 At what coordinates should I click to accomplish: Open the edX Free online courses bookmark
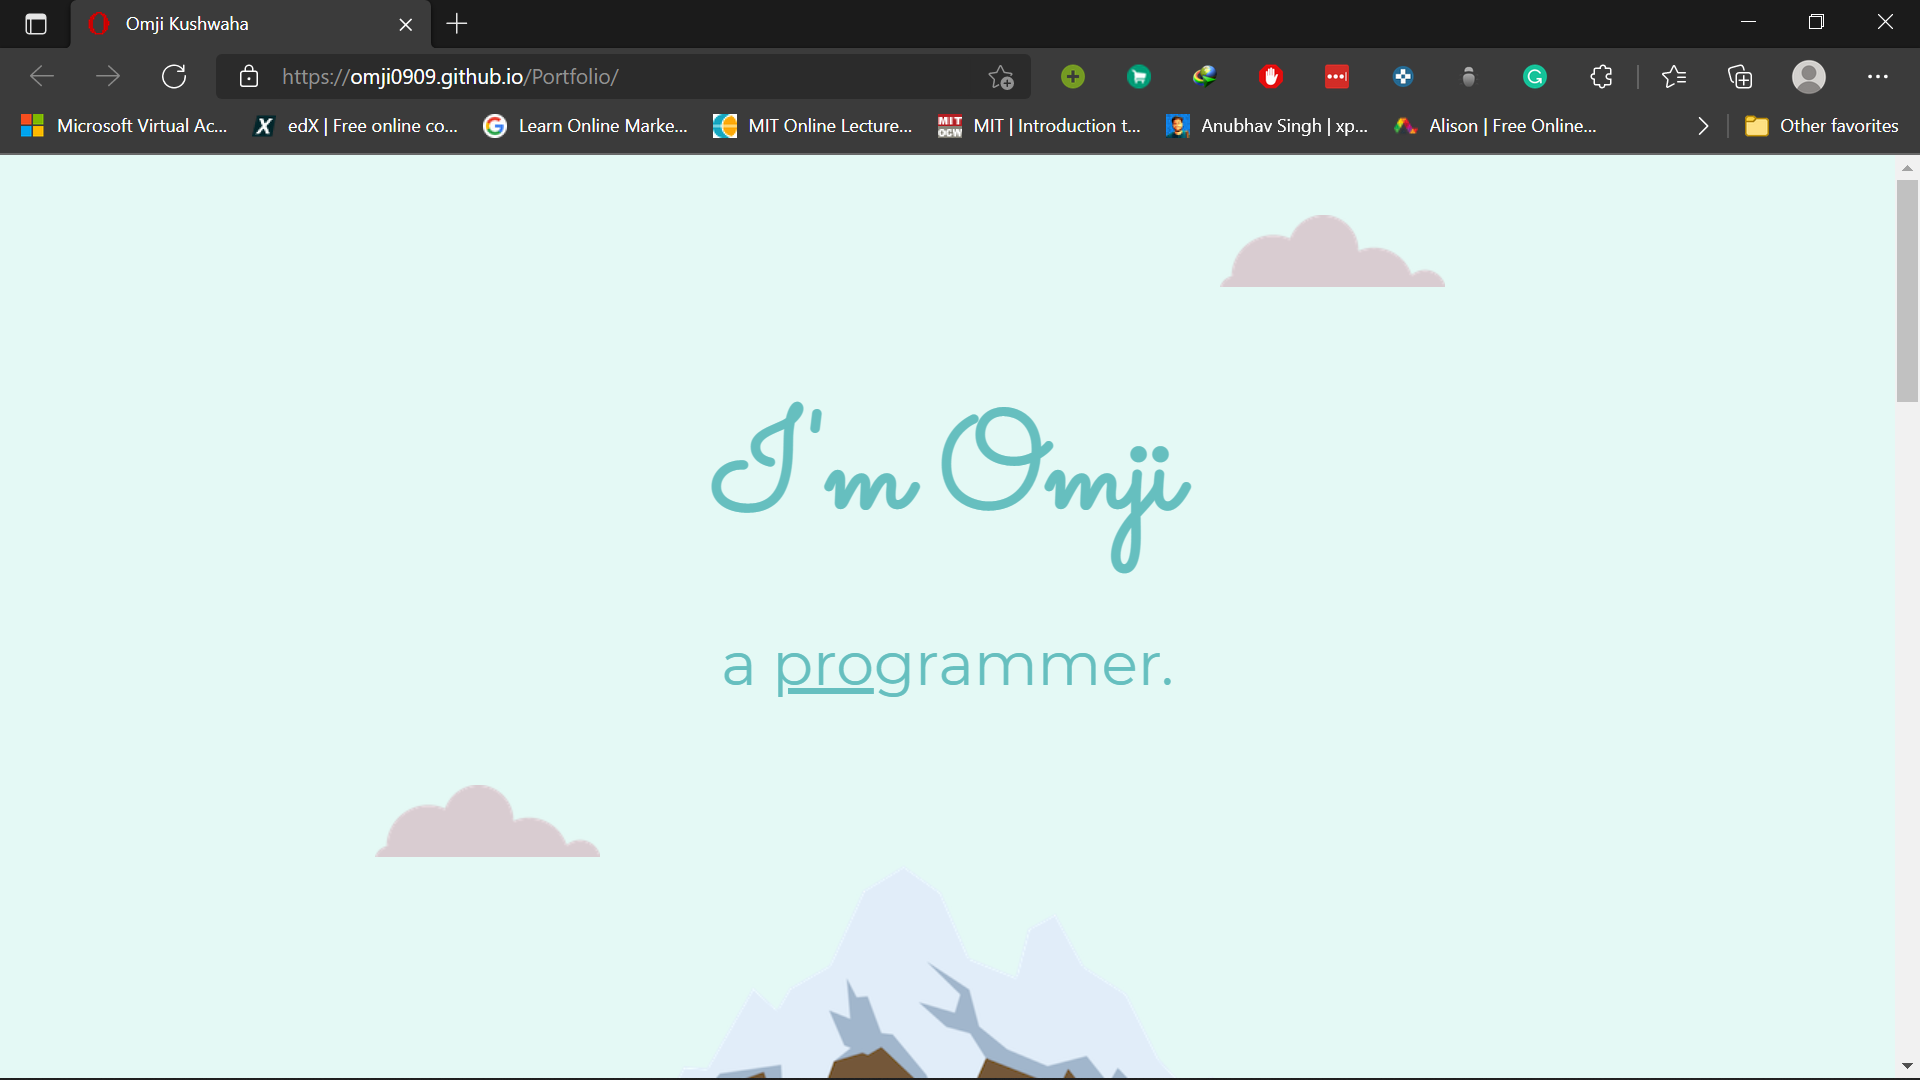click(357, 126)
